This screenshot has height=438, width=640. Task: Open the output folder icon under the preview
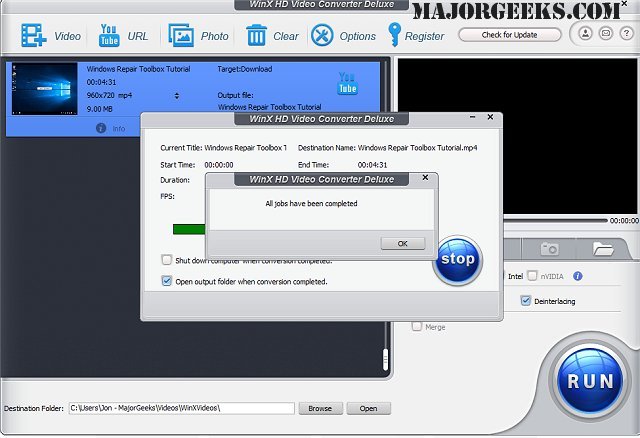(603, 248)
